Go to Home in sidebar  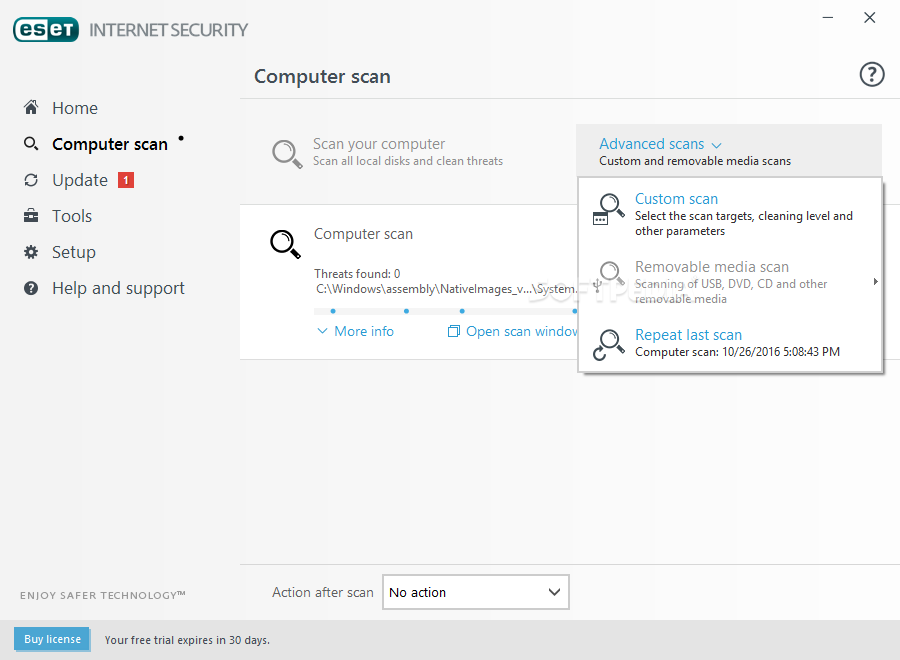coord(75,108)
